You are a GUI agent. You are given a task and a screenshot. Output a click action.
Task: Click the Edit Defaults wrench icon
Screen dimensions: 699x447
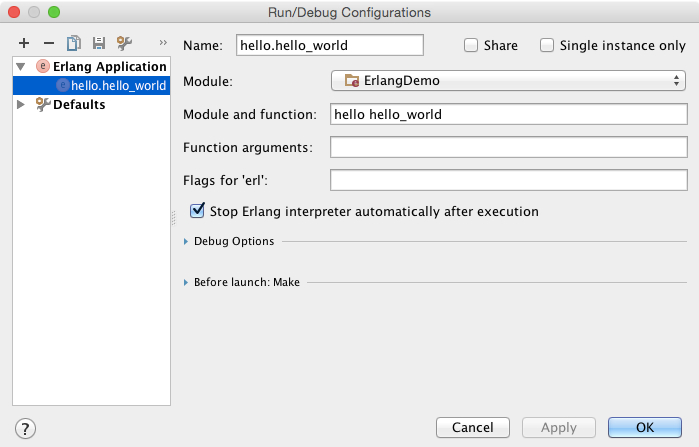click(124, 43)
